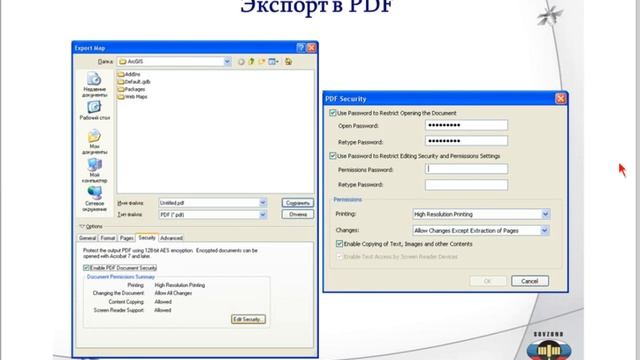Screen dimensions: 640x360
Task: Open Мои документы from places bar
Action: [94, 142]
